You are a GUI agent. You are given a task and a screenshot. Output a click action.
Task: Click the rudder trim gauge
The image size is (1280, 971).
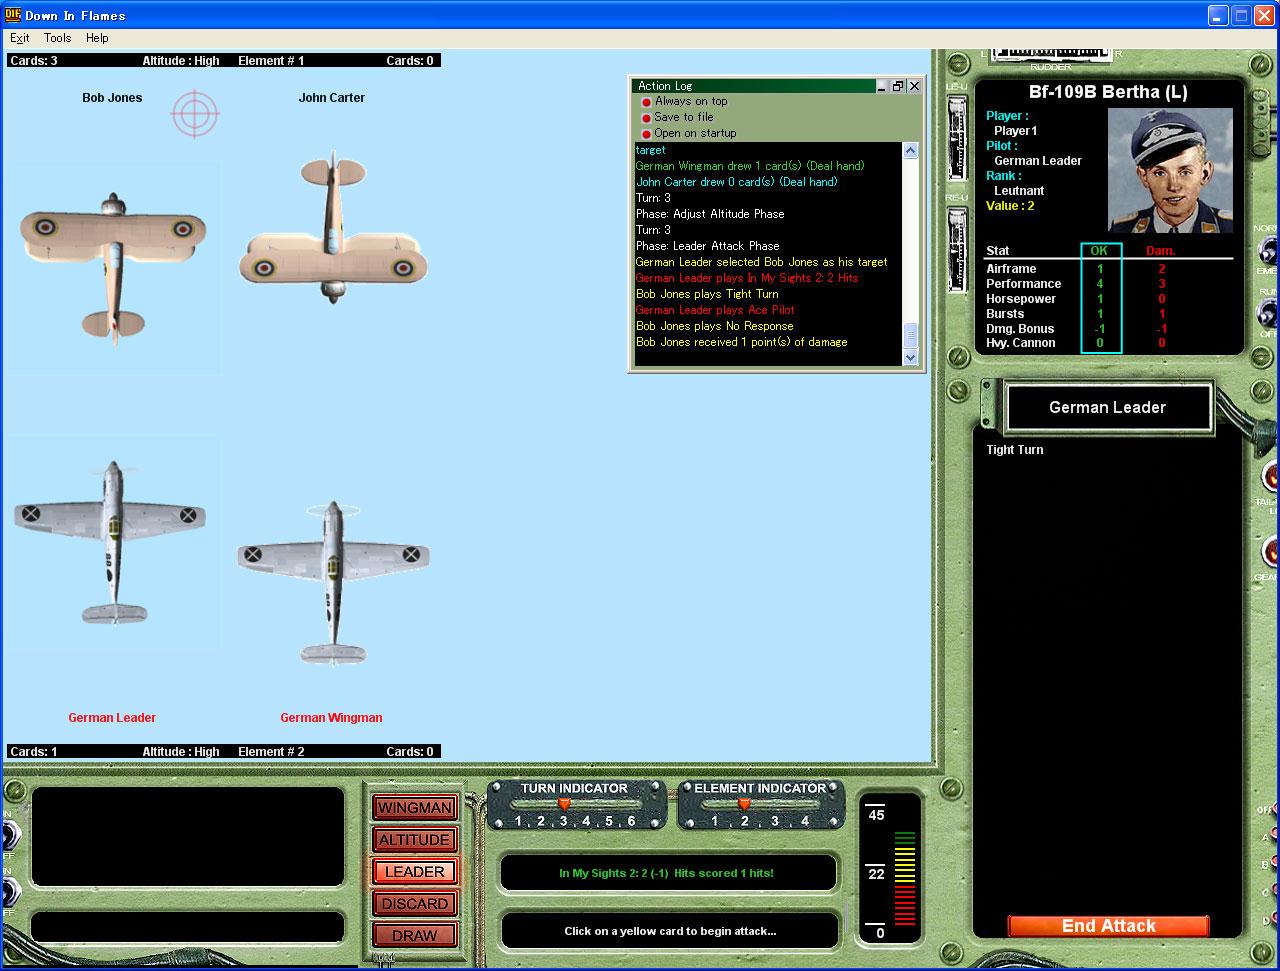[1050, 55]
